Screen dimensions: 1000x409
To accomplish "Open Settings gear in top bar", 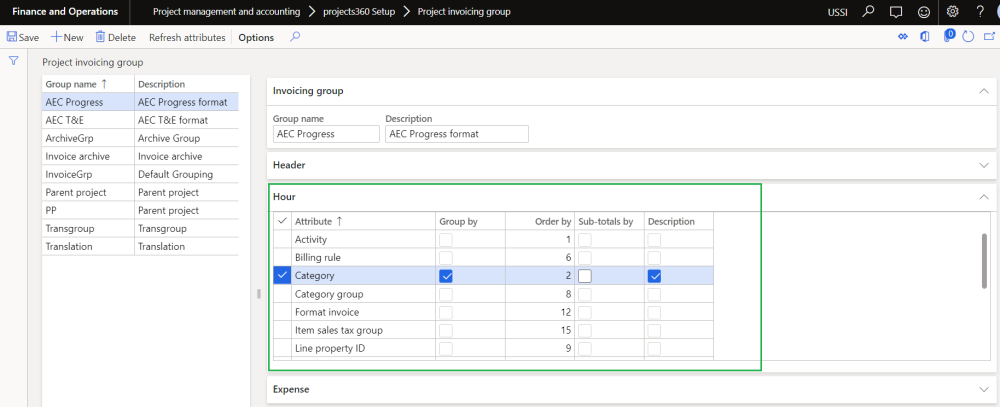I will 952,12.
